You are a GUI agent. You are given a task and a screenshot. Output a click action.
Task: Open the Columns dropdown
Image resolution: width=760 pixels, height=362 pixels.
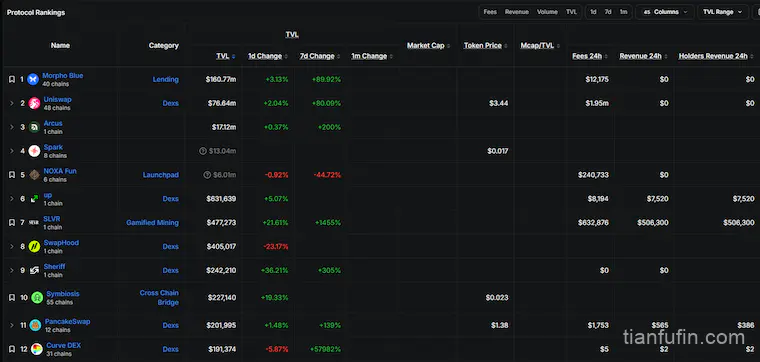(665, 12)
